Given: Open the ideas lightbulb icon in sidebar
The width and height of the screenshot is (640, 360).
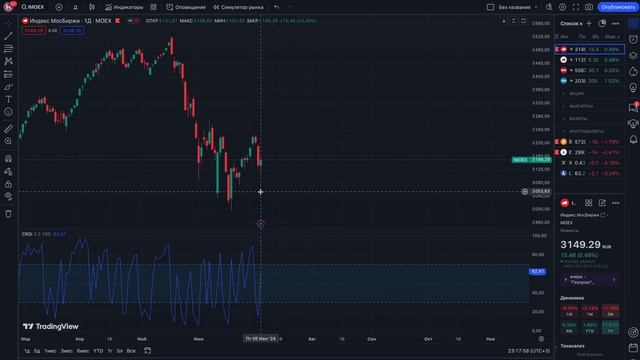Looking at the screenshot, I should (633, 88).
